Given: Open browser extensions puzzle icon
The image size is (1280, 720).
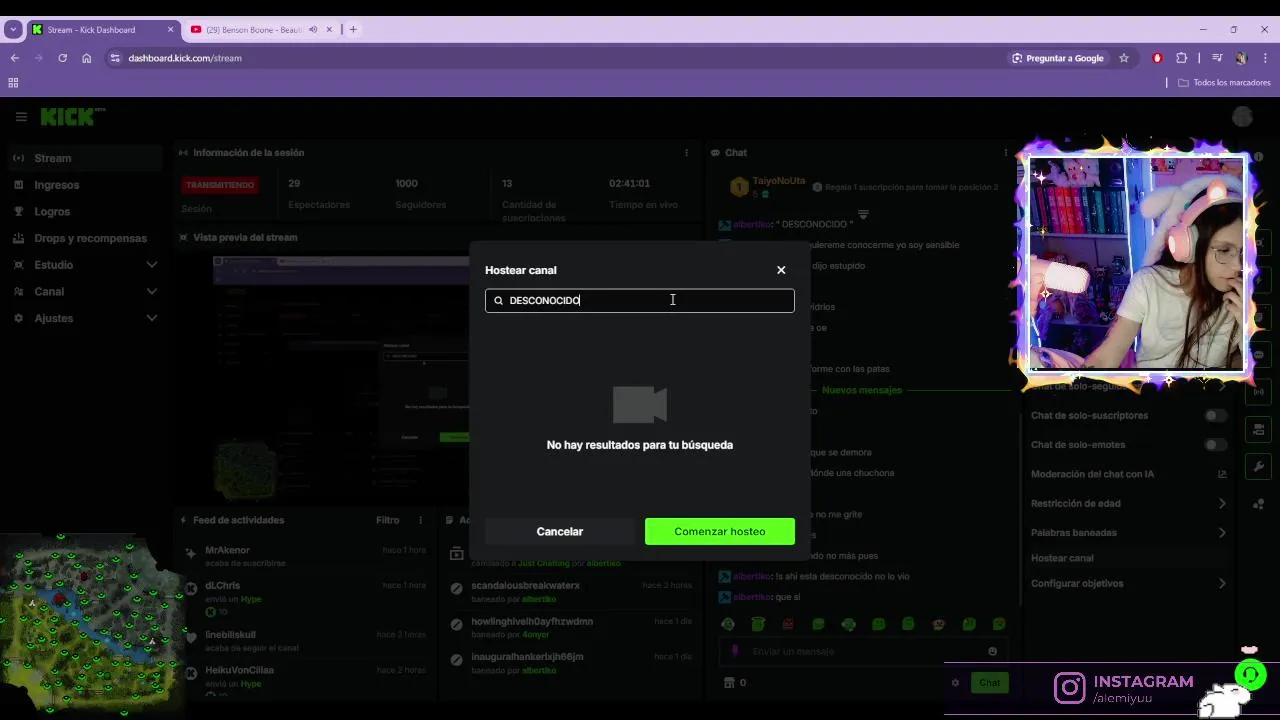Looking at the screenshot, I should point(1181,58).
